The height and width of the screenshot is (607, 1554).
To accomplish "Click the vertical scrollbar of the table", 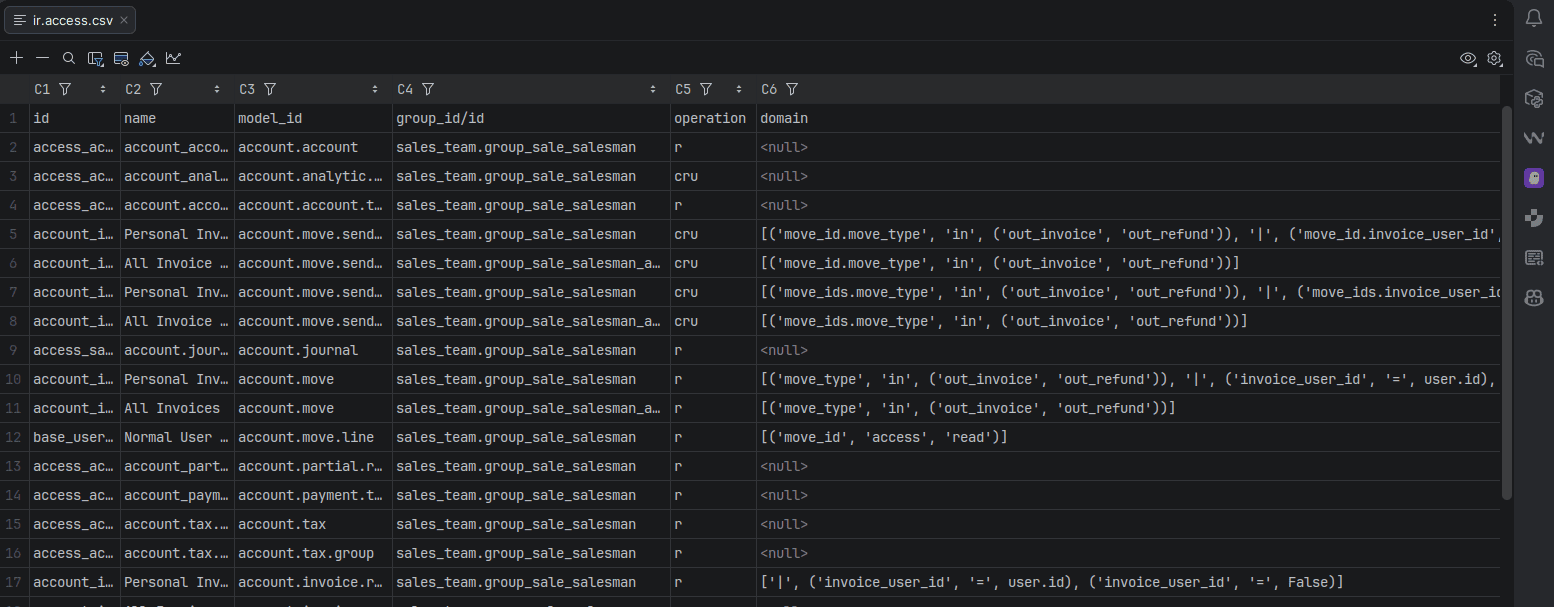I will [x=1506, y=301].
